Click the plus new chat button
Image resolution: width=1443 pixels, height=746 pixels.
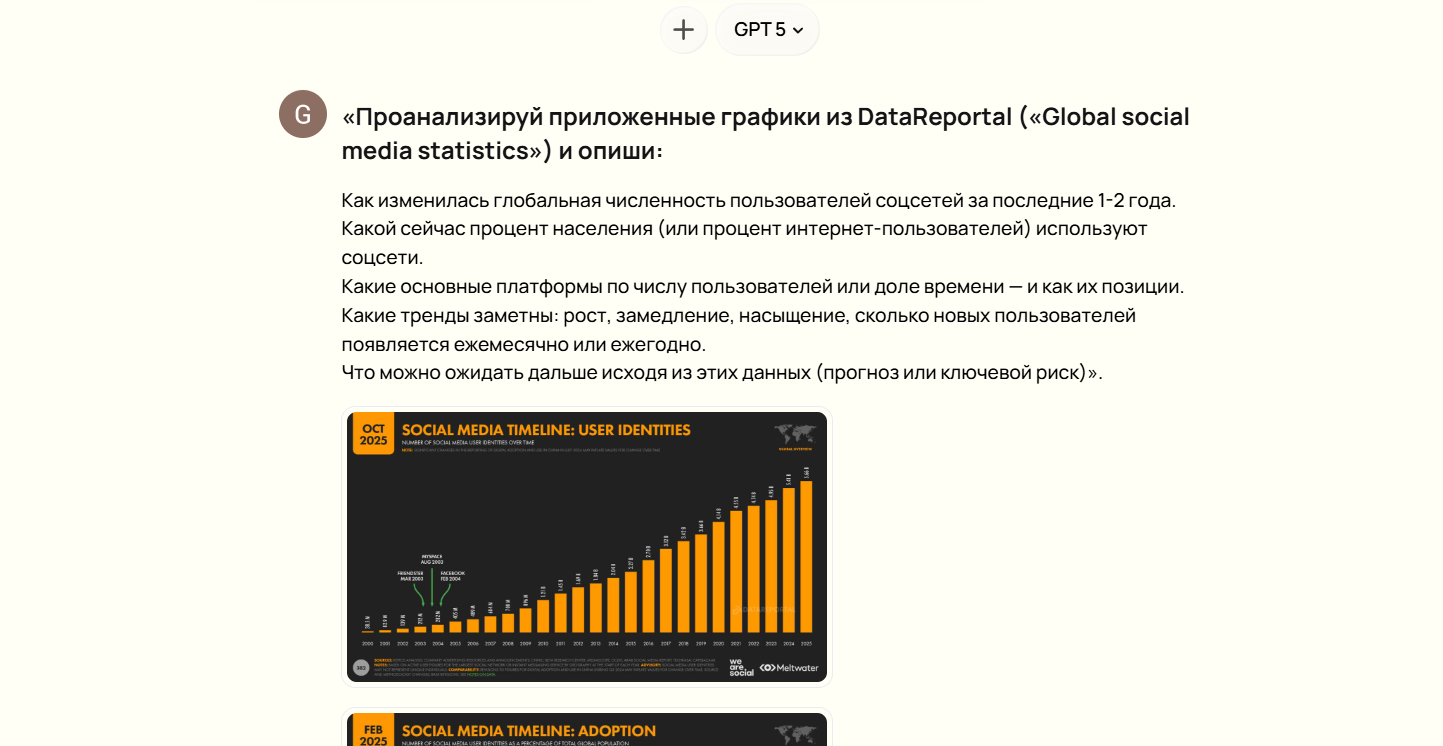coord(683,30)
